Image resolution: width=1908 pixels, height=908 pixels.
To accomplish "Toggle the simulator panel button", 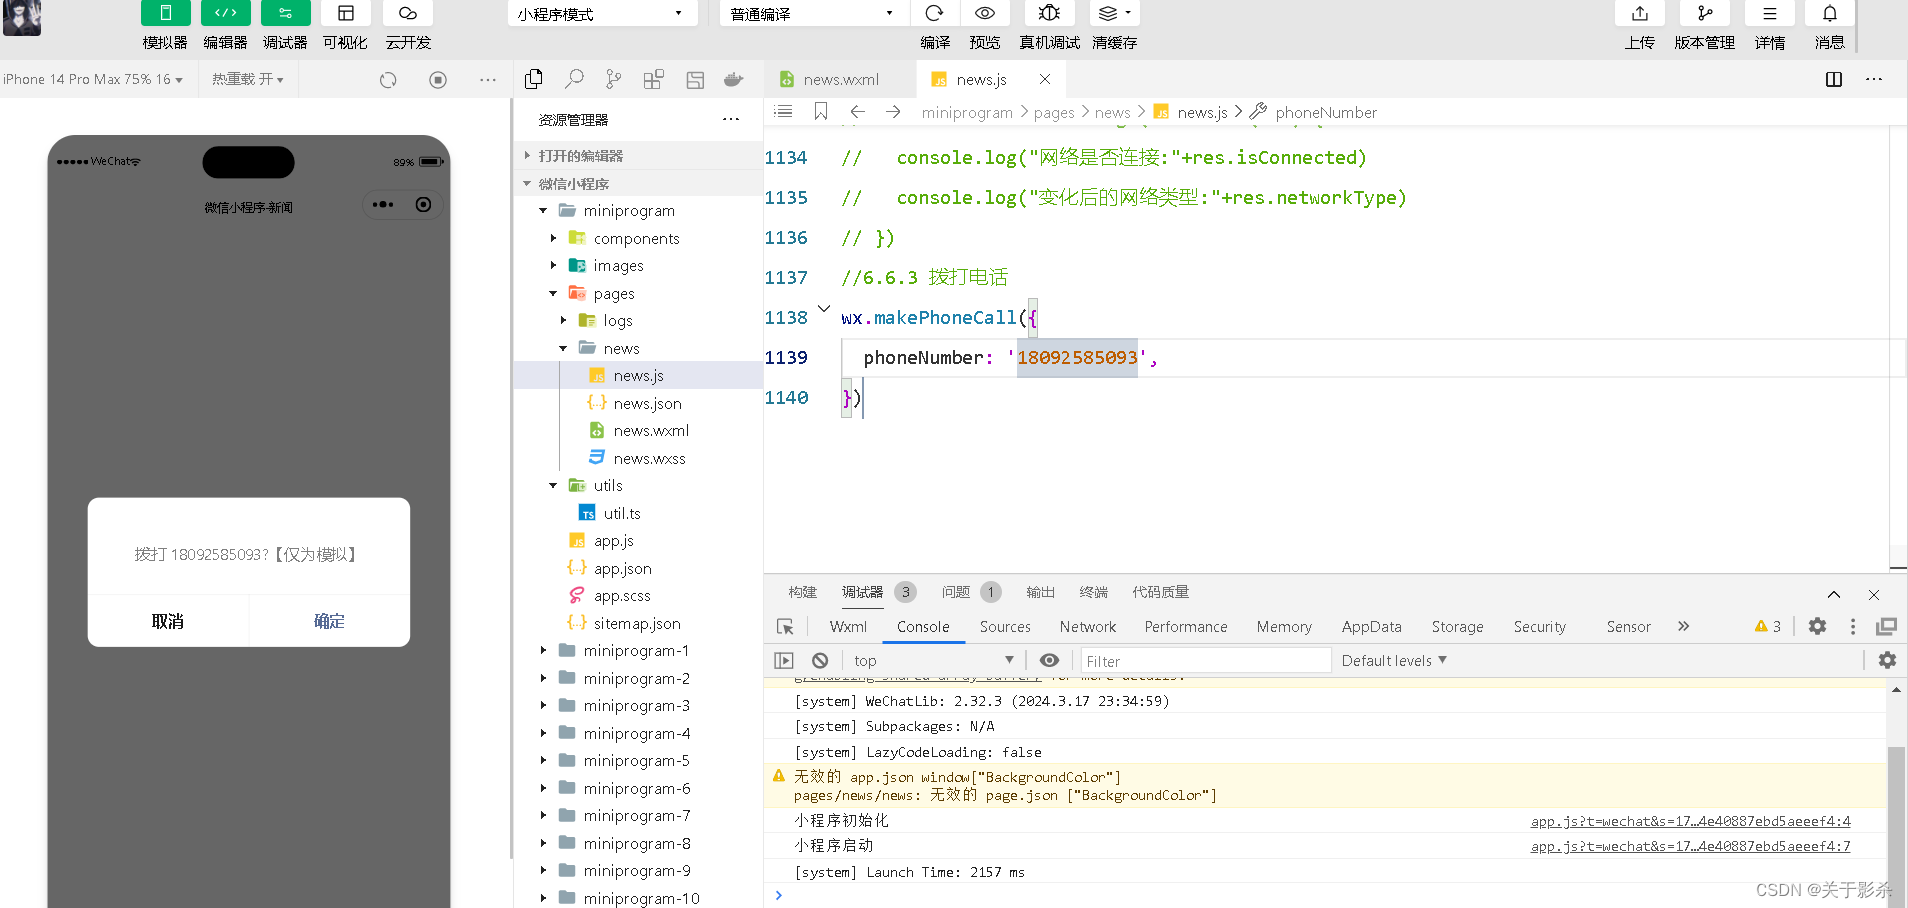I will pyautogui.click(x=165, y=13).
